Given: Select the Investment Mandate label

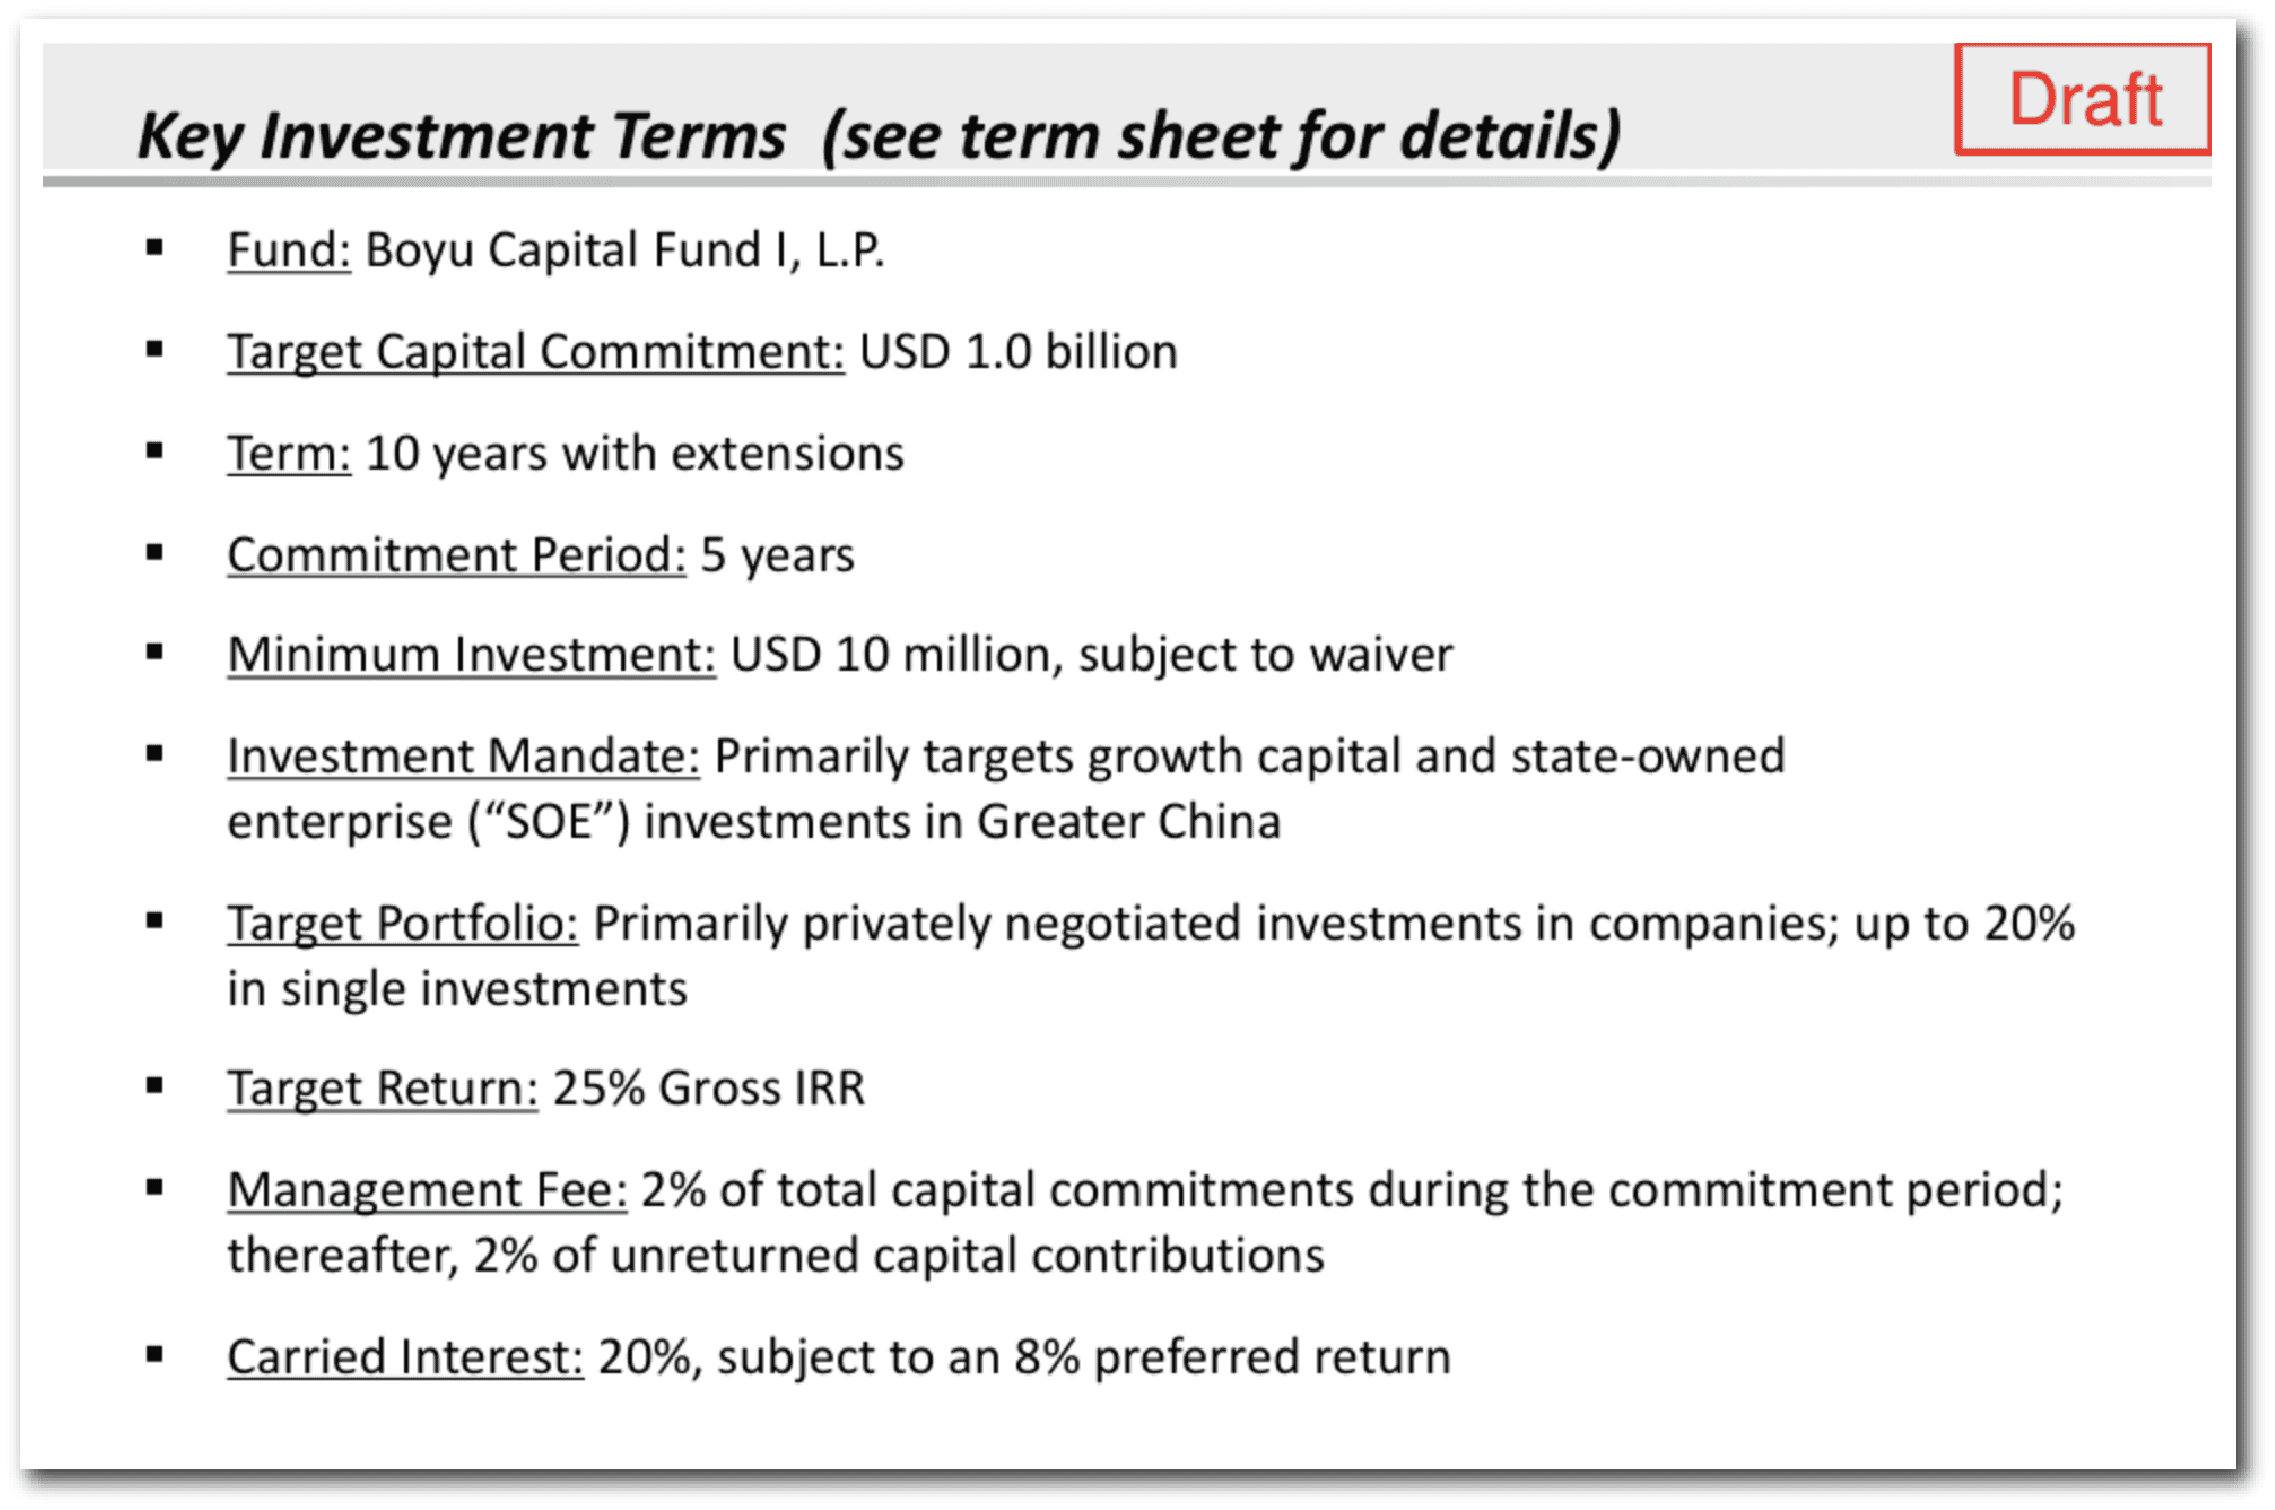Looking at the screenshot, I should [x=463, y=756].
